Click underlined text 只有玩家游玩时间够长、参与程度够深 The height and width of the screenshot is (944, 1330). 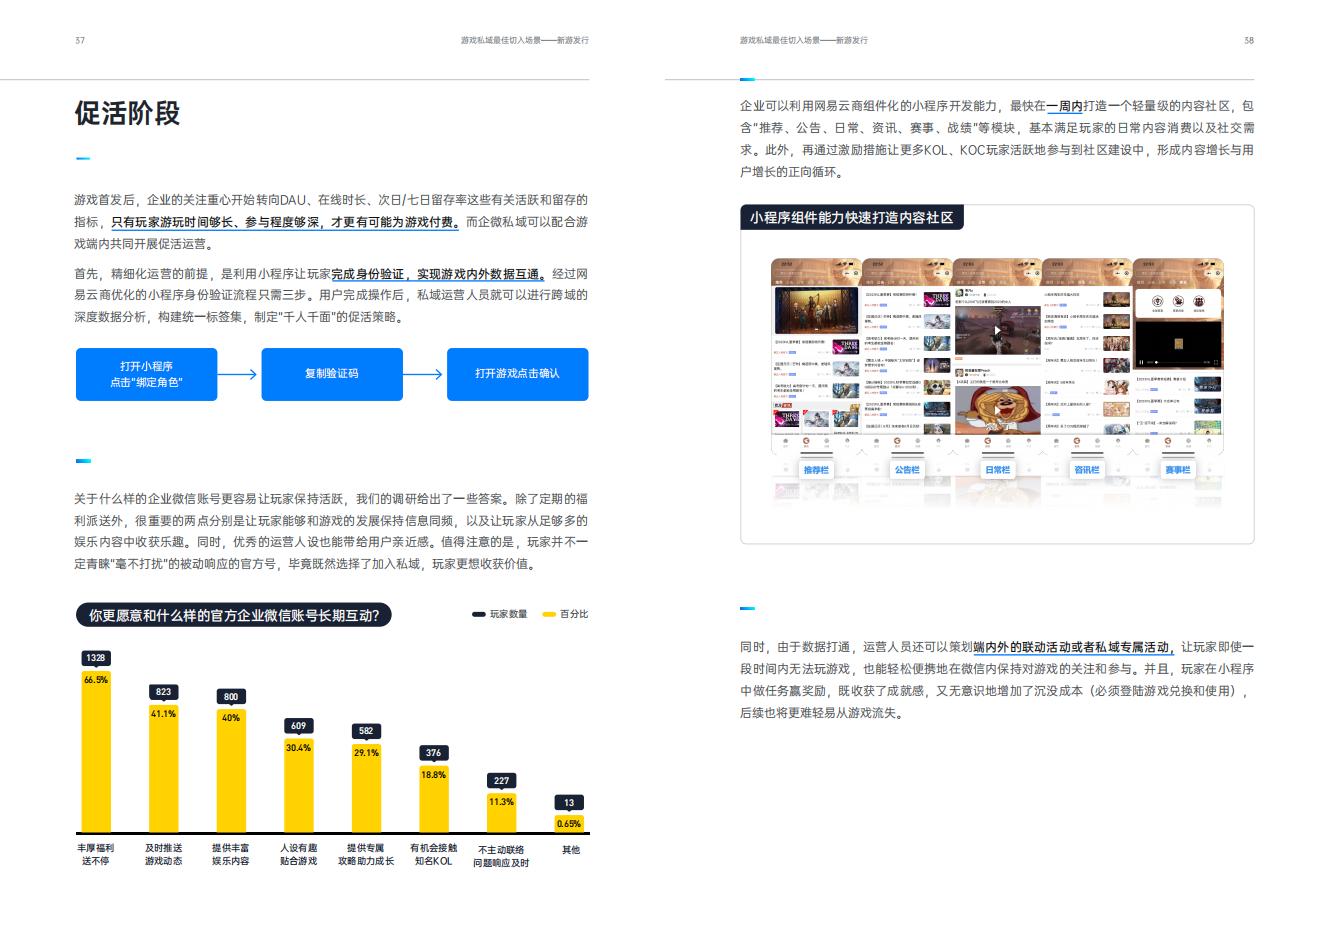point(220,223)
